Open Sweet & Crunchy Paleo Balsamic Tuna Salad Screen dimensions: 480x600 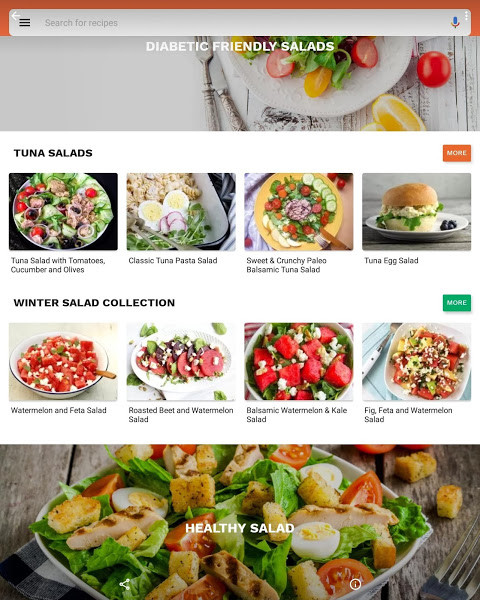pyautogui.click(x=299, y=212)
